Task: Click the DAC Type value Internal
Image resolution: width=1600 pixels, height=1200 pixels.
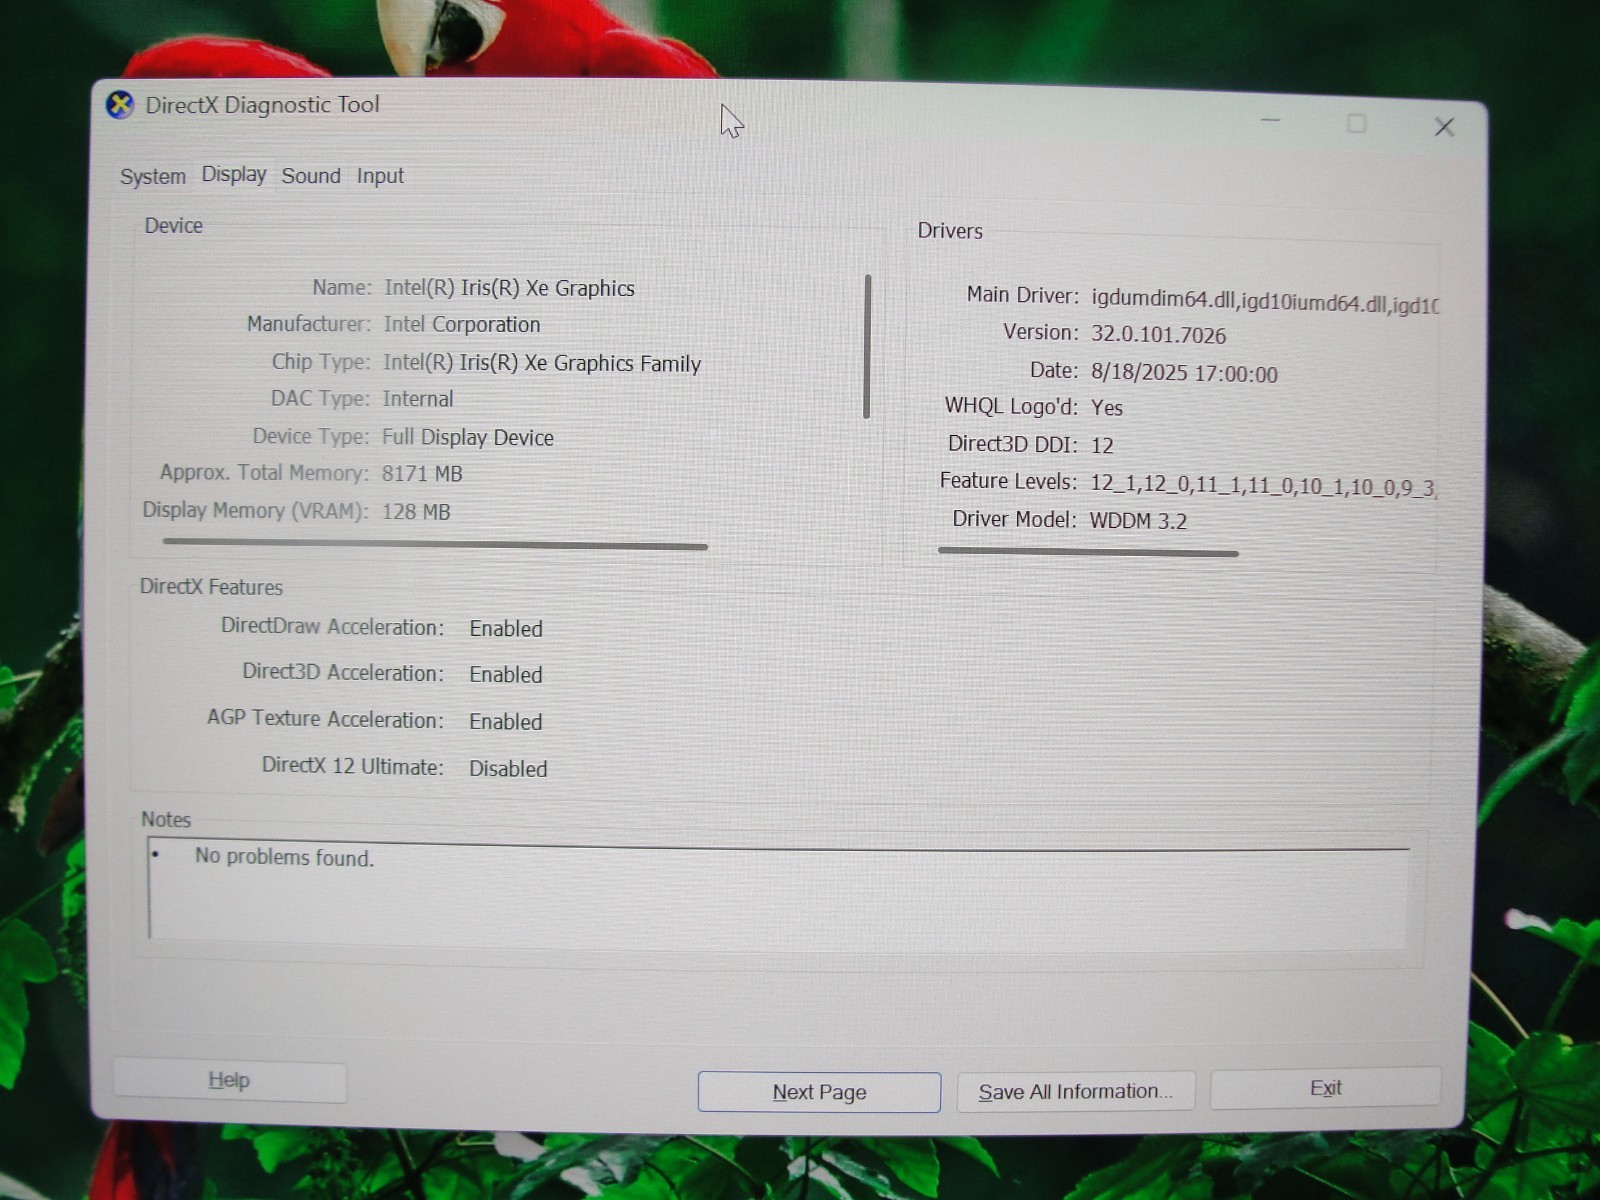Action: tap(418, 399)
